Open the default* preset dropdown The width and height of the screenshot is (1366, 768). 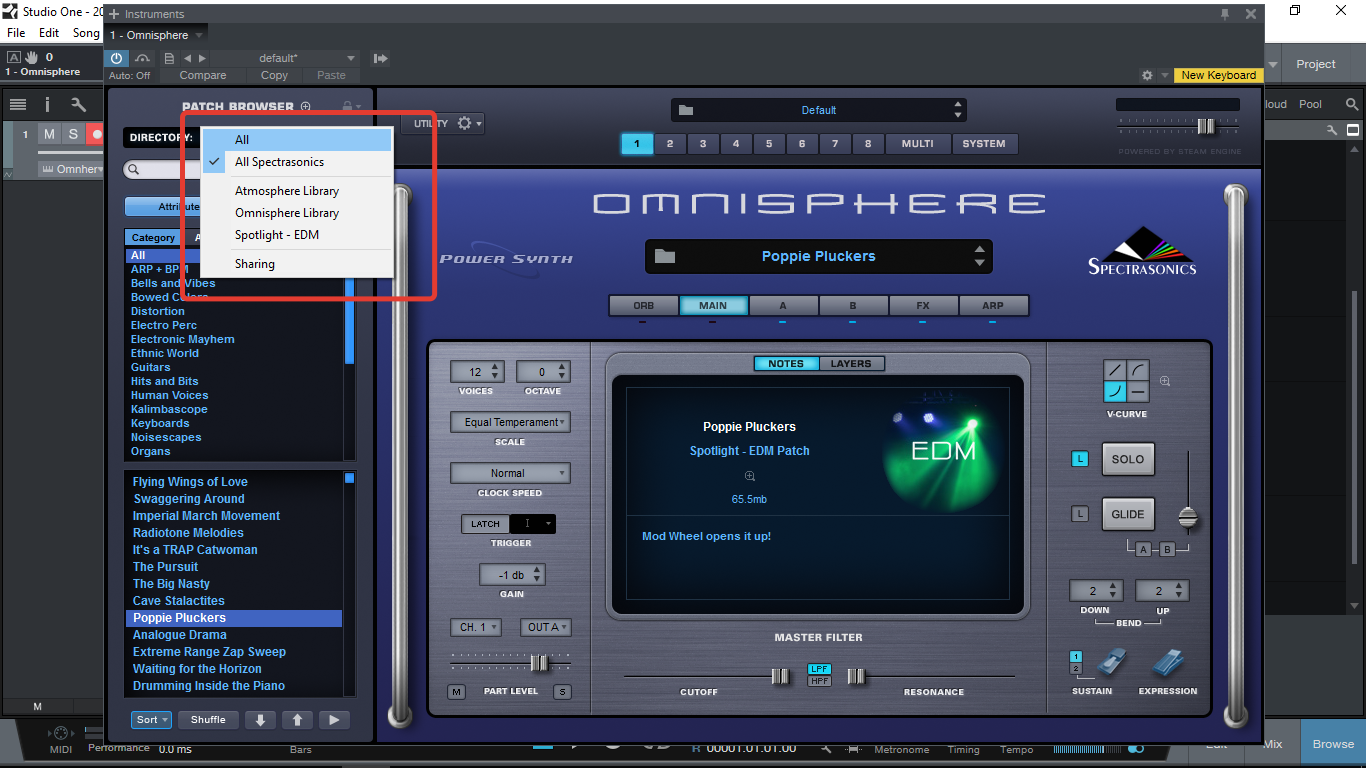pos(284,59)
